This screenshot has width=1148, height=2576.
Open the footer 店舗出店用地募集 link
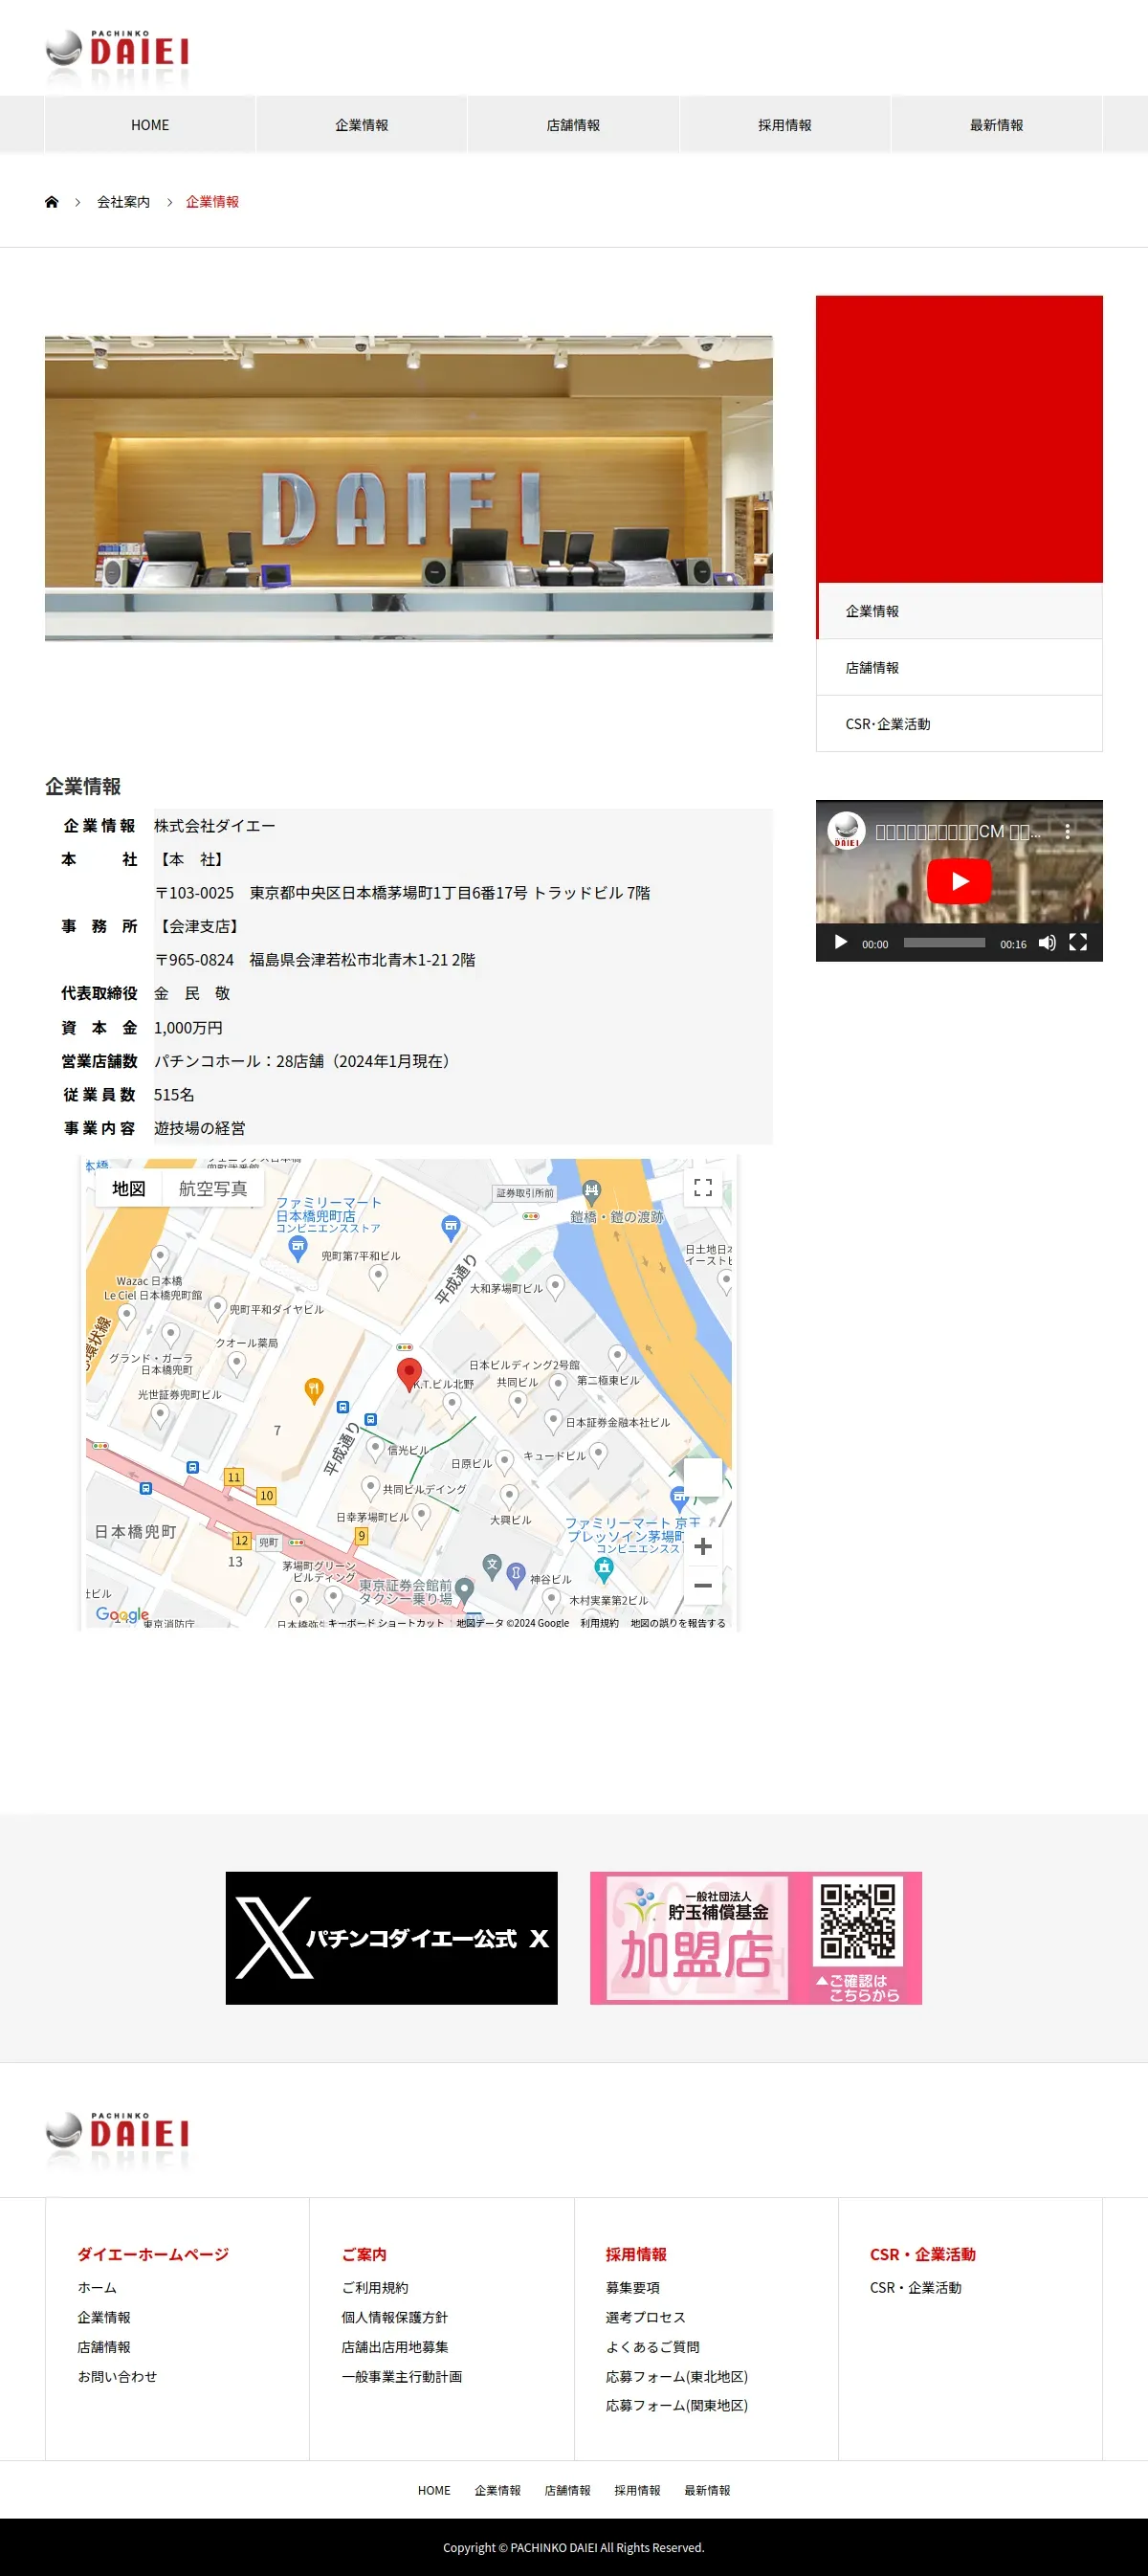tap(394, 2346)
